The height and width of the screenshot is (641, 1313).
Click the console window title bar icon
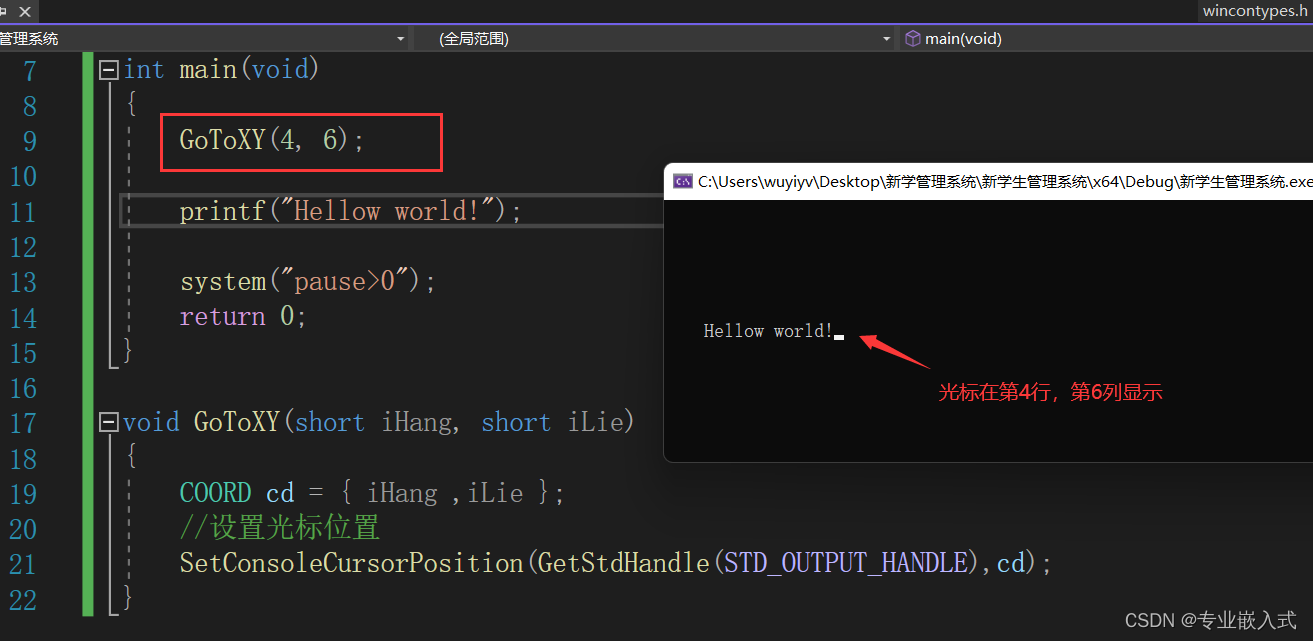pos(683,181)
